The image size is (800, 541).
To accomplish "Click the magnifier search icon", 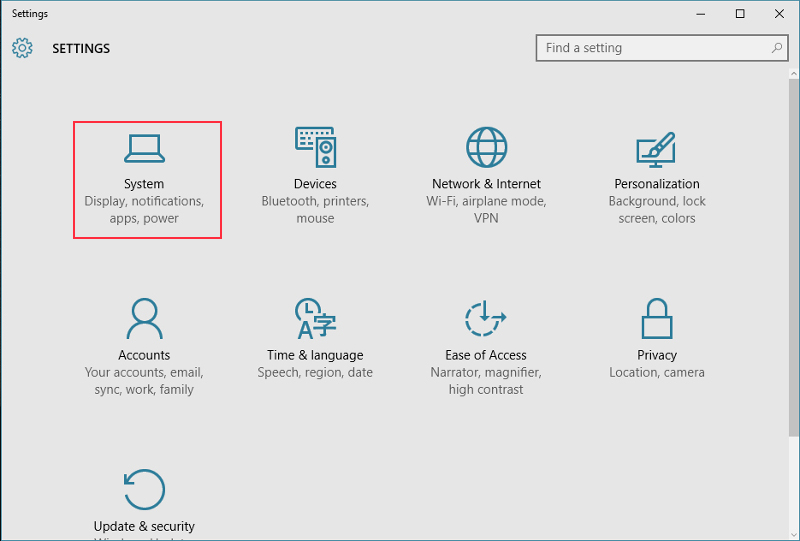I will click(x=777, y=48).
